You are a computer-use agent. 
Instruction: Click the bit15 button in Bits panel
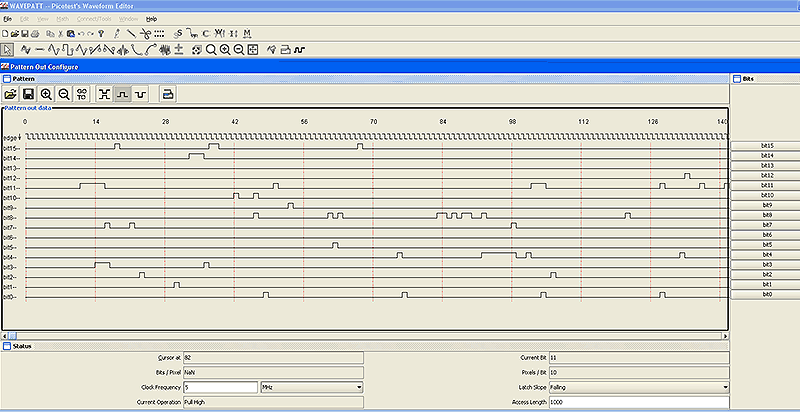[x=766, y=146]
